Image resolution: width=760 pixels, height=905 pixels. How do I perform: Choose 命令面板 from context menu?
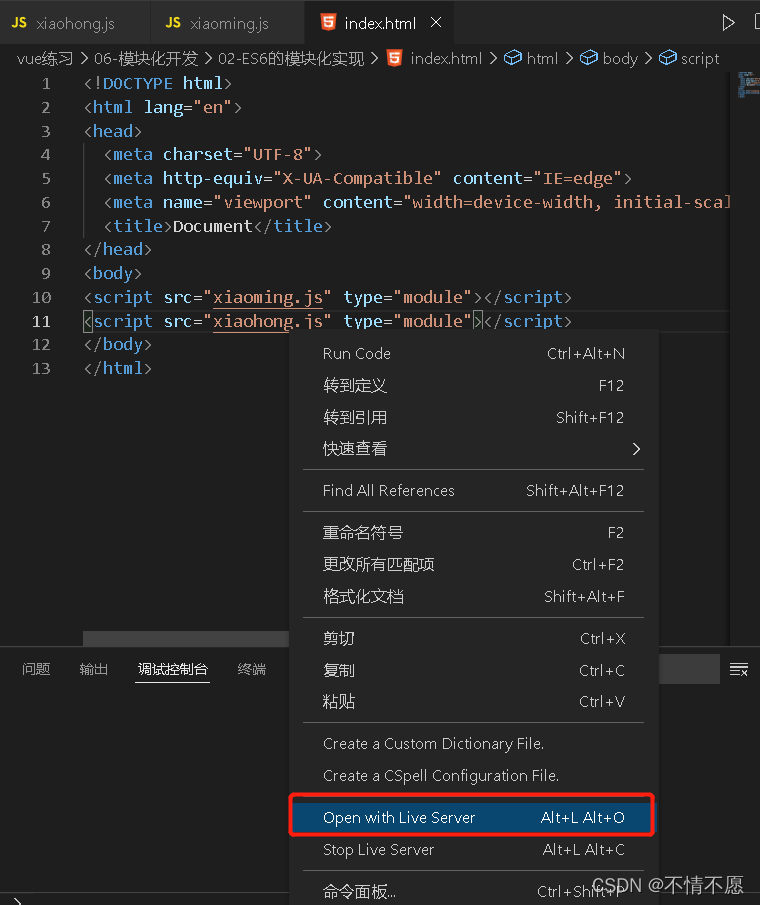473,891
